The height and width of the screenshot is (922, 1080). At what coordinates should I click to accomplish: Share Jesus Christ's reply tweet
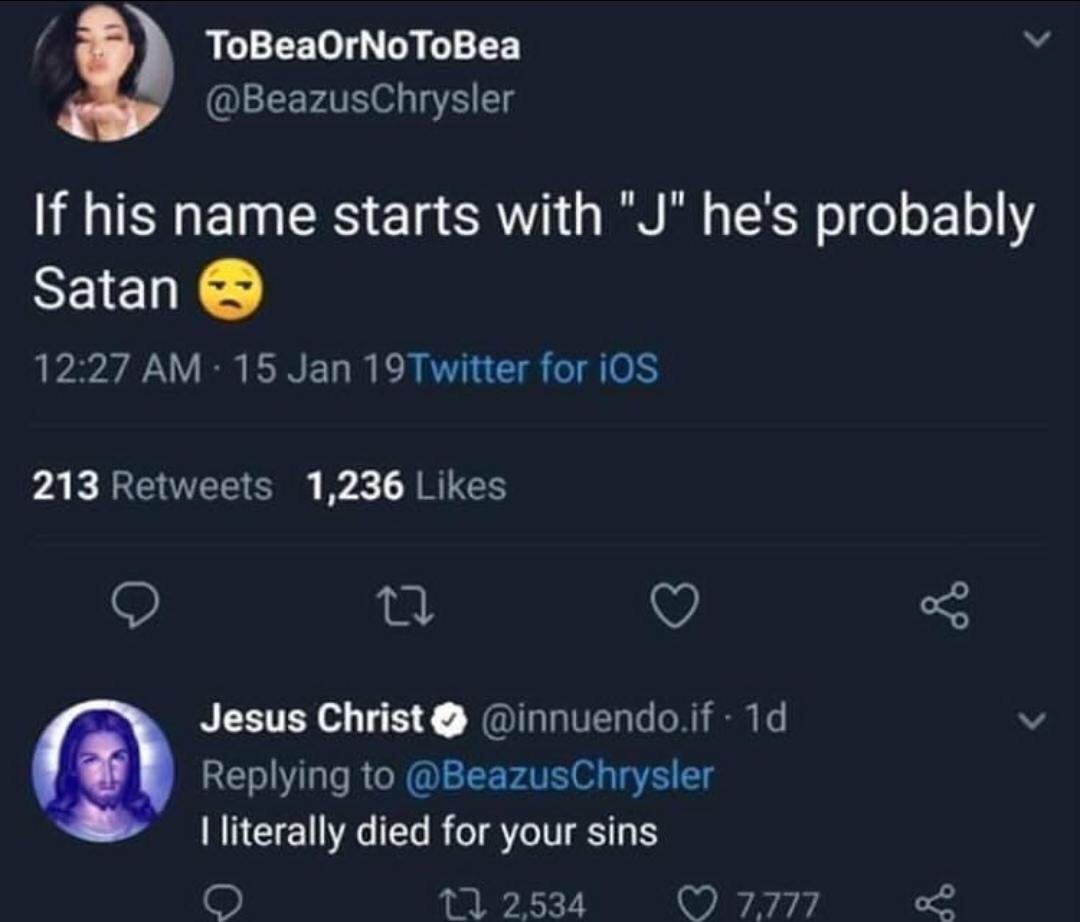click(x=937, y=903)
